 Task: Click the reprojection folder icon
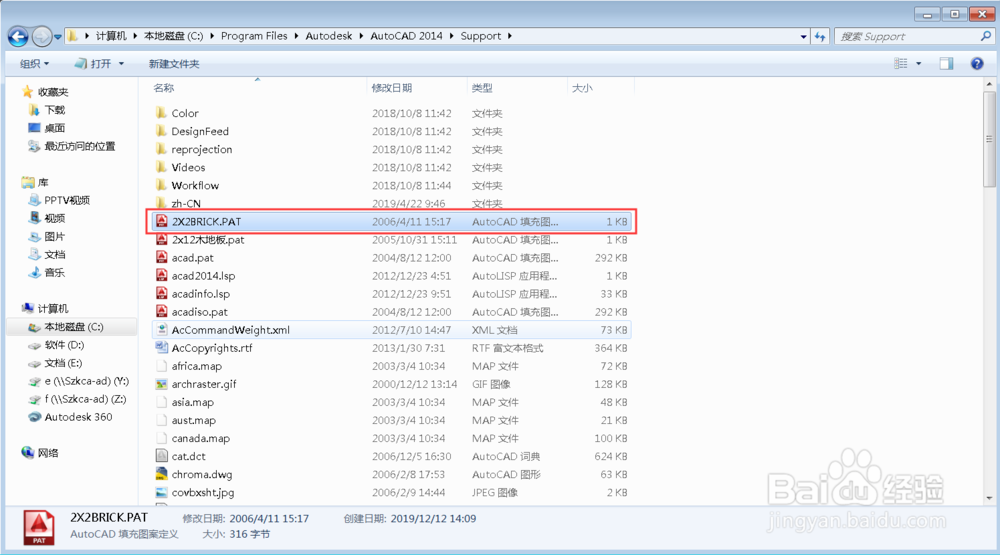pos(161,149)
